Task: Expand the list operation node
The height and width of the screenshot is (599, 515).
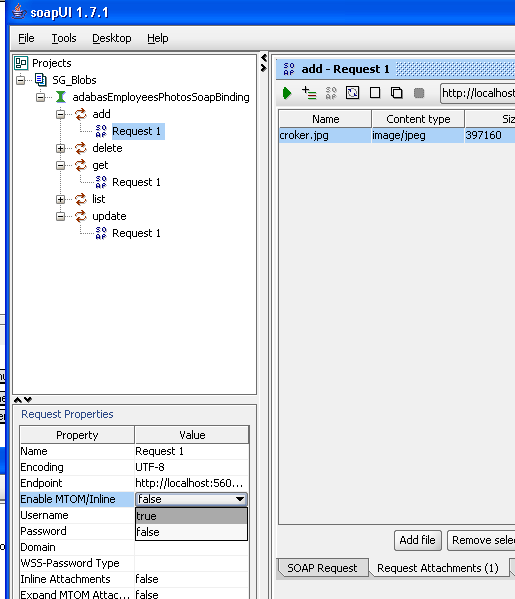Action: (x=60, y=199)
